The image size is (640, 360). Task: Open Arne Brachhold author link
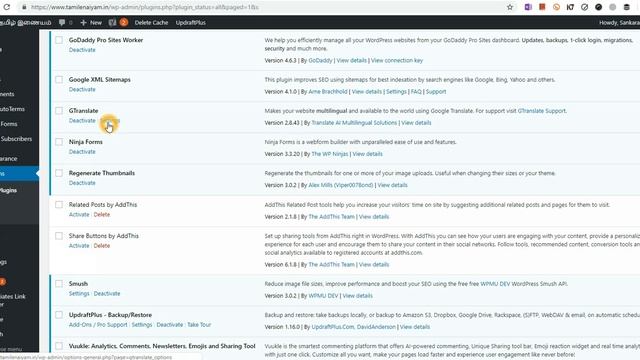328,91
